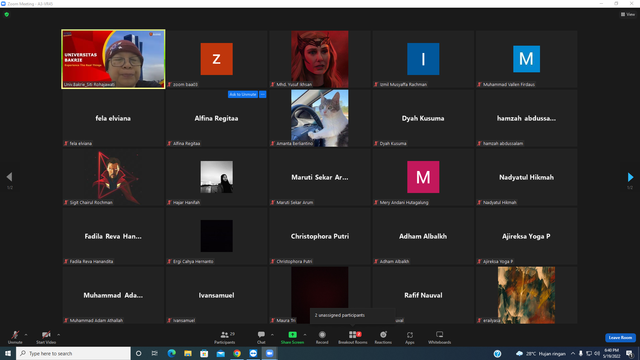Open Whiteboards
640x360 pixels.
(x=440, y=337)
